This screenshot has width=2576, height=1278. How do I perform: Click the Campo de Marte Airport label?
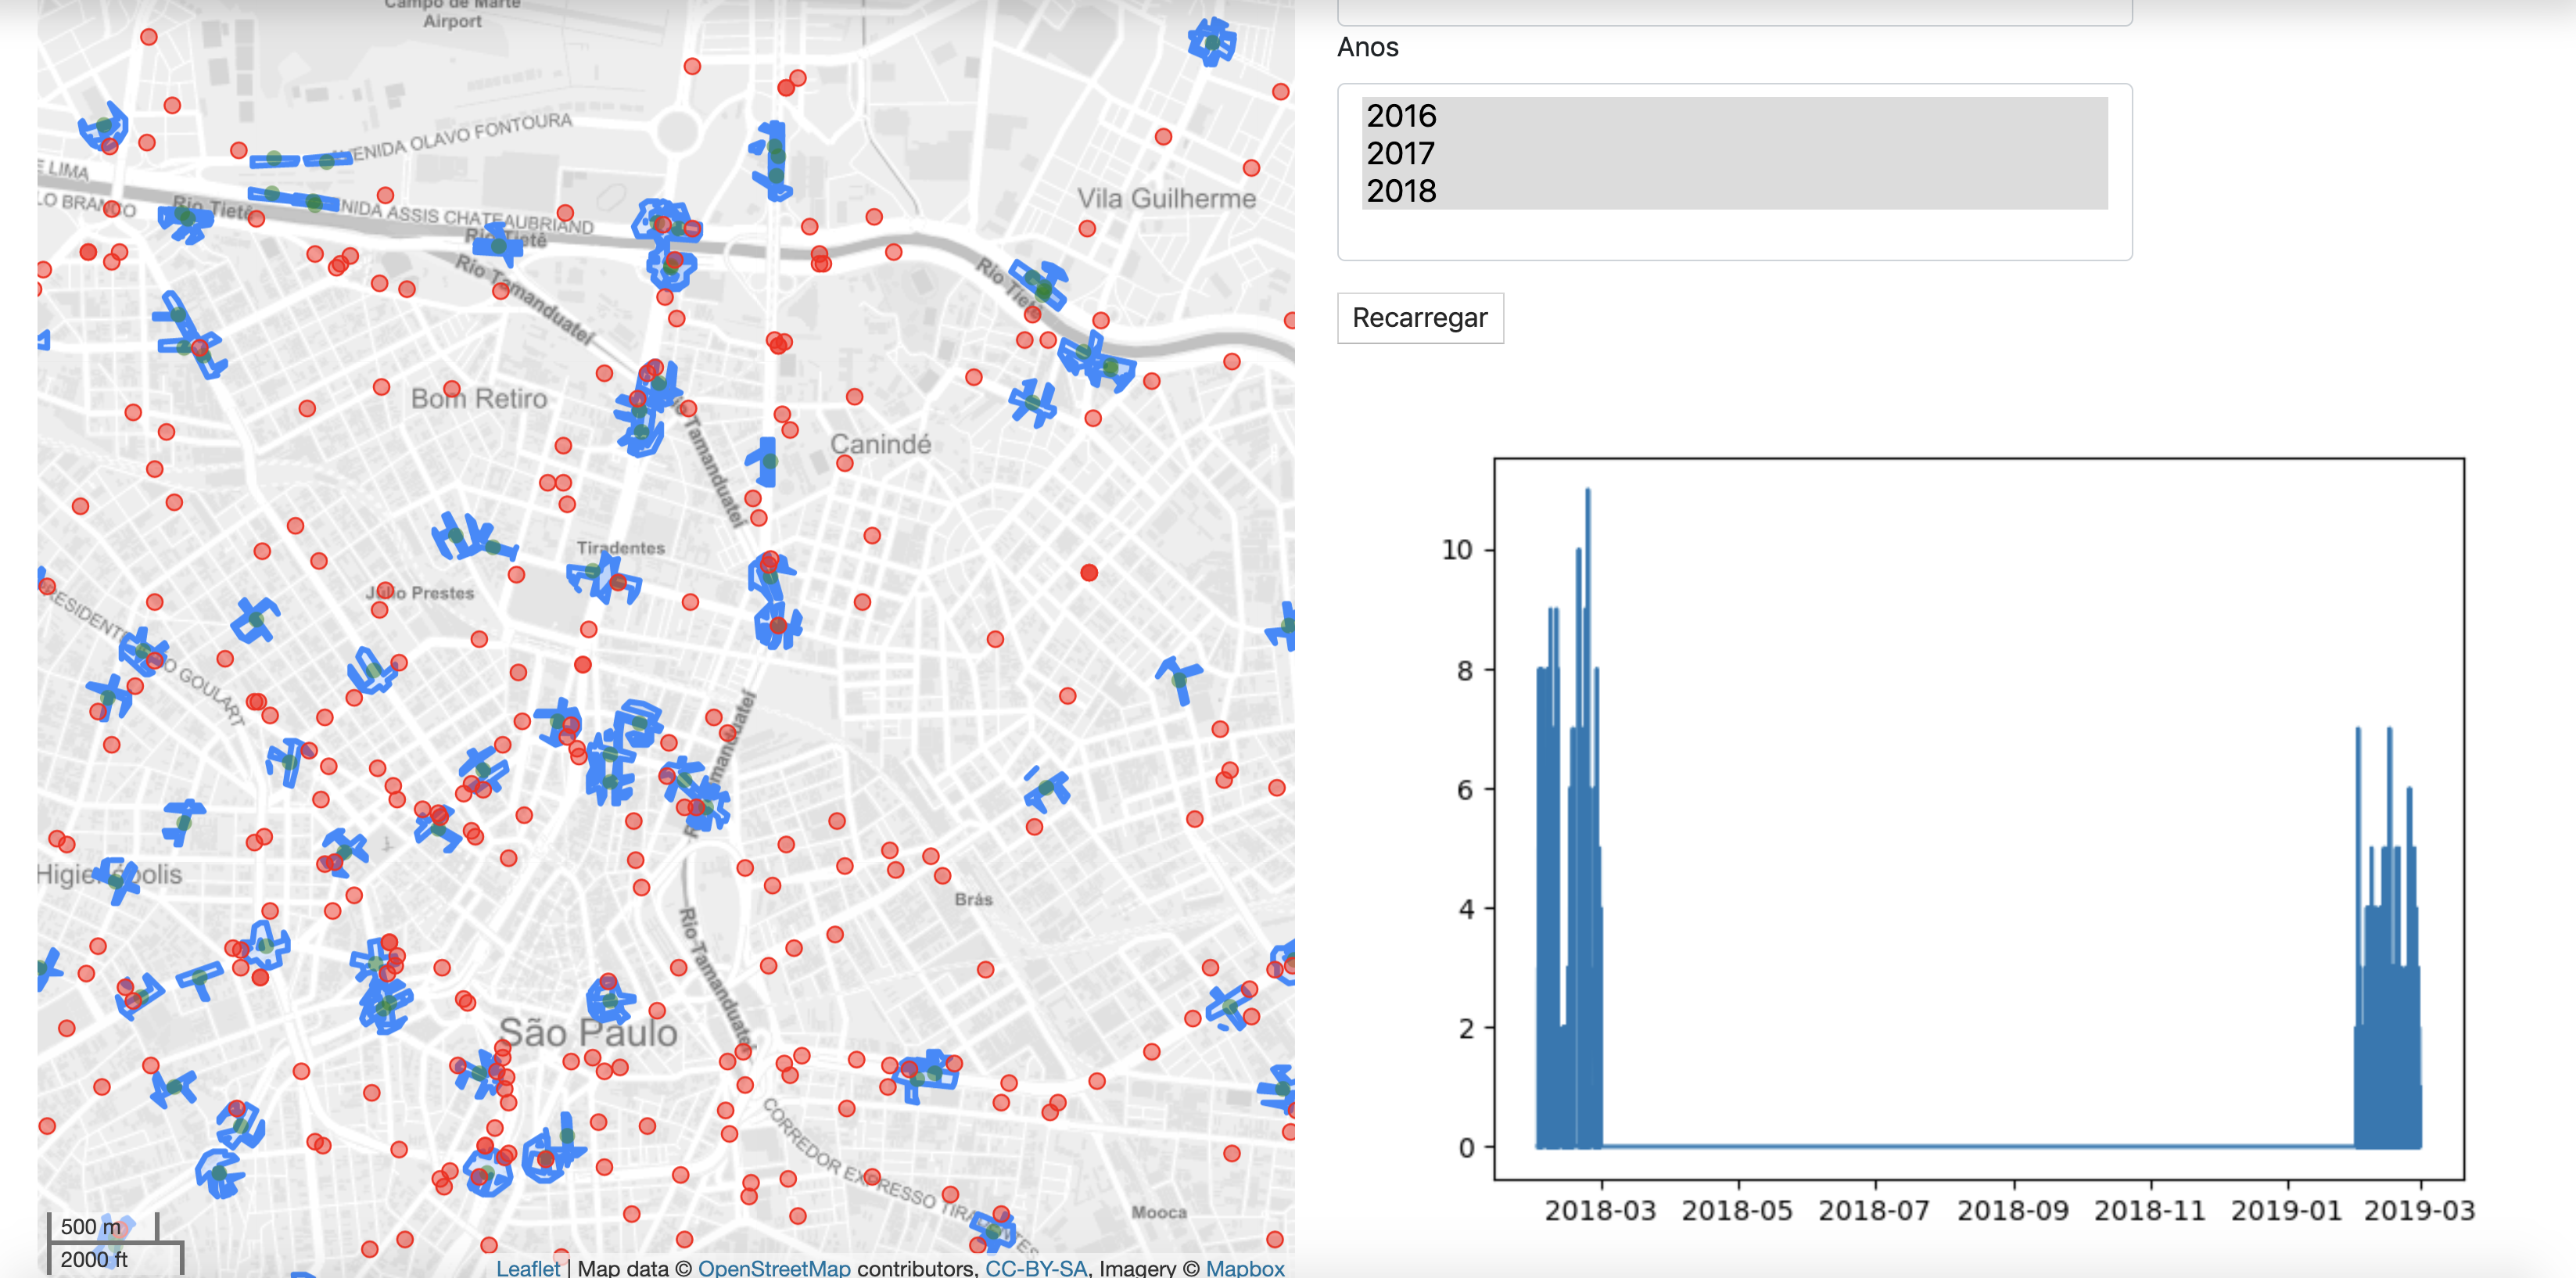(452, 13)
